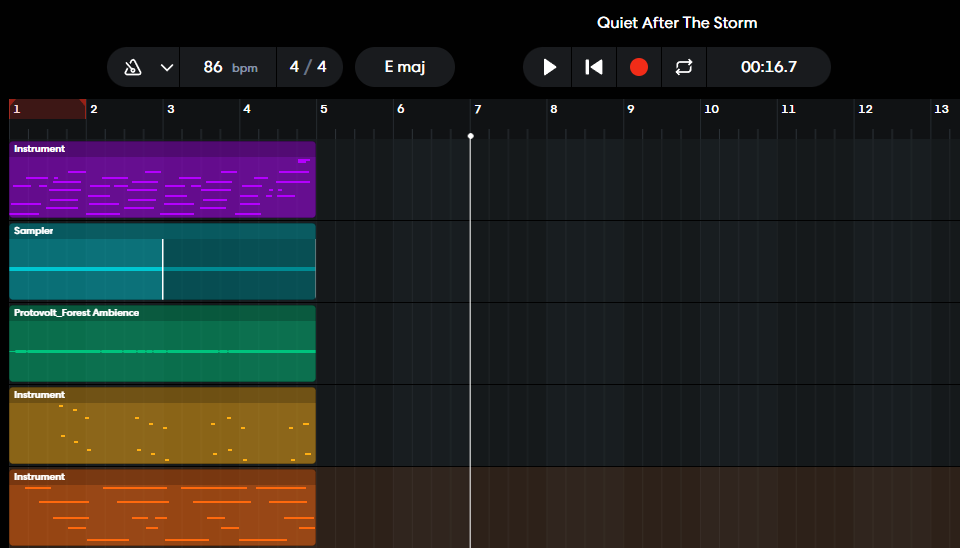Select the Protovolt_Forest Ambience audio clip
The image size is (960, 548).
pyautogui.click(x=162, y=343)
